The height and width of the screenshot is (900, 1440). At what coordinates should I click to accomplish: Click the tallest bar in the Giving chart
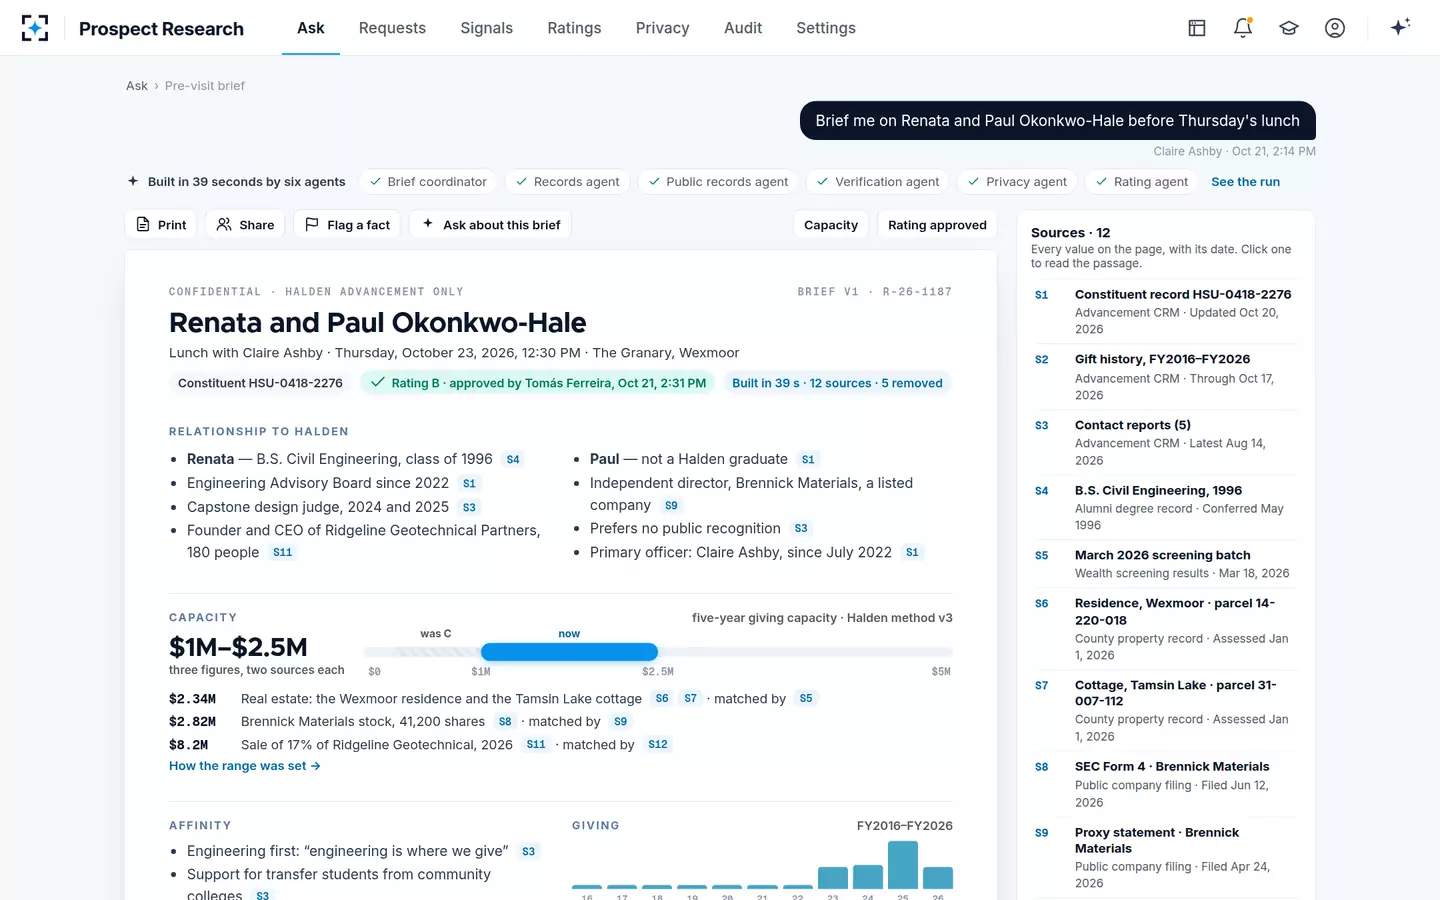903,864
